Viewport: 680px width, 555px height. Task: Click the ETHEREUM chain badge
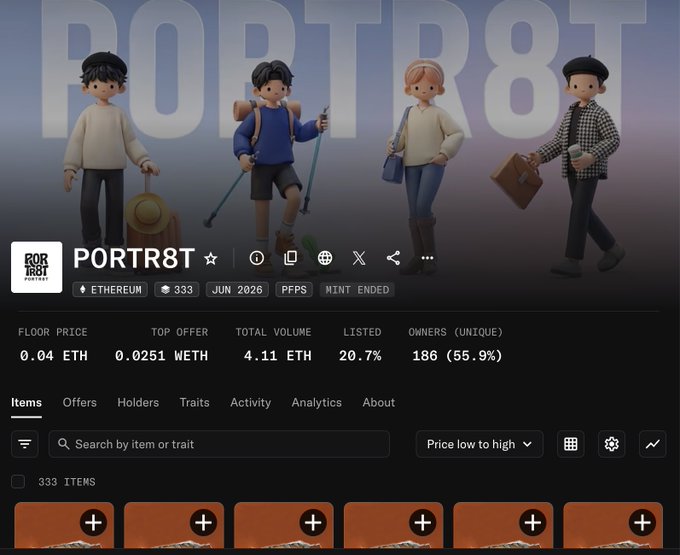(x=110, y=290)
